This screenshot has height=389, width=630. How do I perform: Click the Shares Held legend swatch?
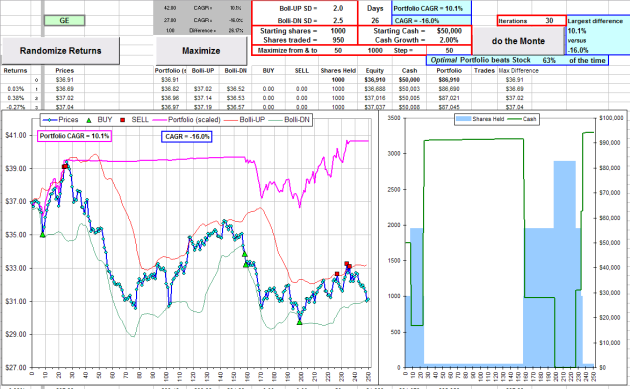point(463,119)
